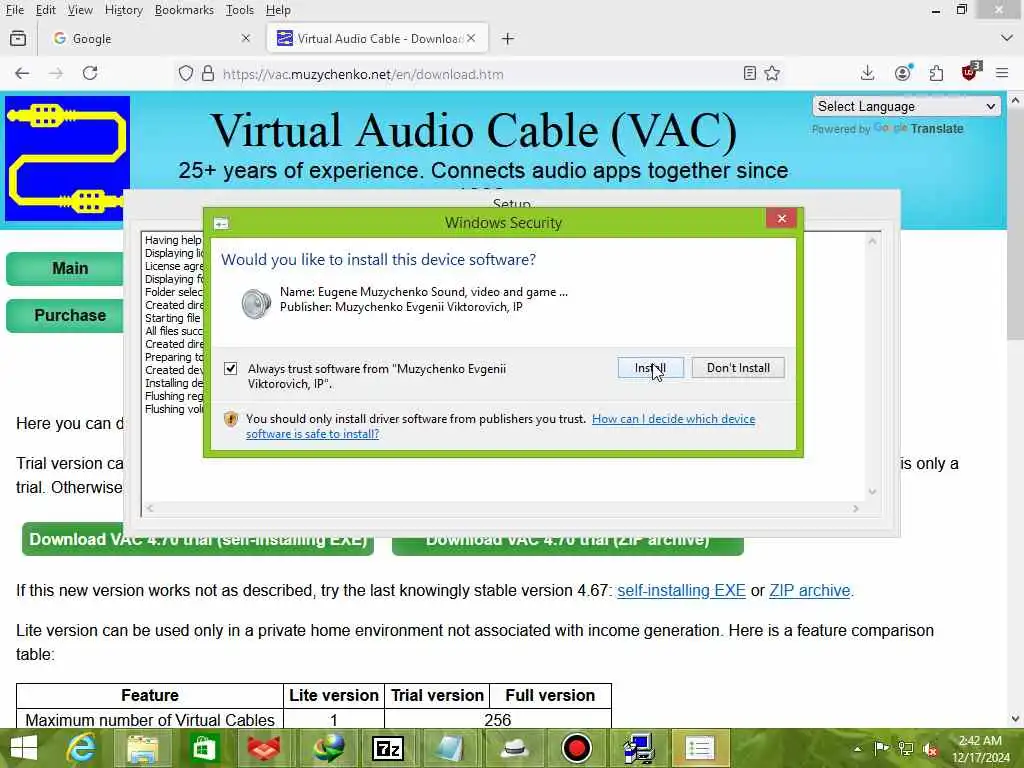Click the tracking protection shield icon
This screenshot has height=768, width=1024.
pyautogui.click(x=186, y=73)
